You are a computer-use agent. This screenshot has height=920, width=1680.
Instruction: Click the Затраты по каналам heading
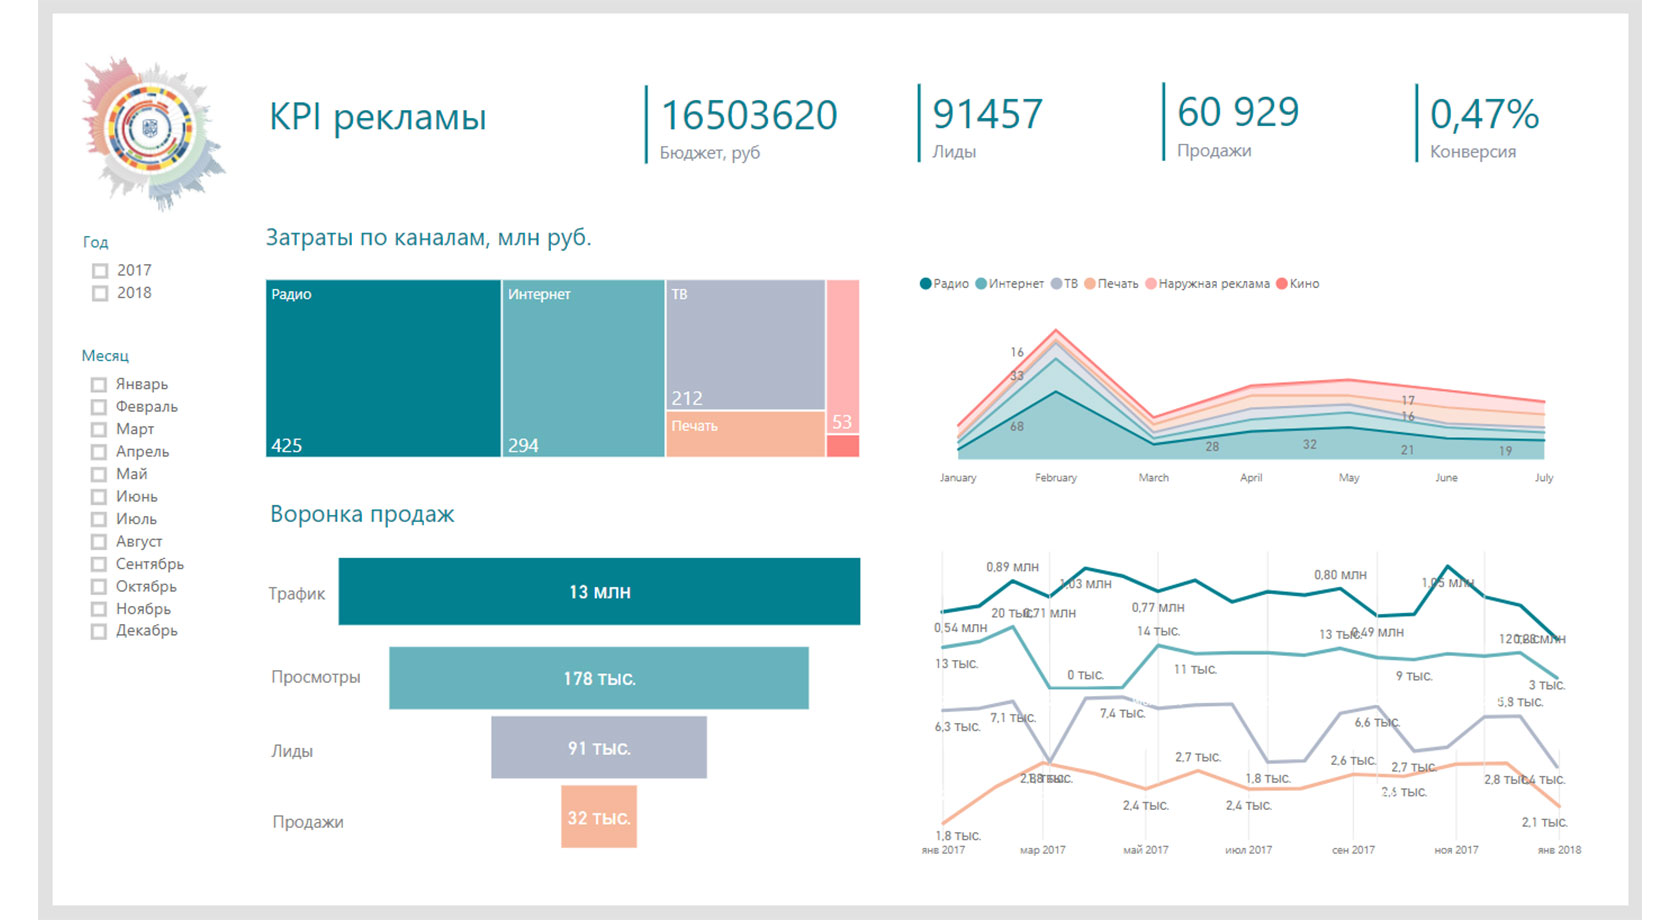click(x=428, y=238)
